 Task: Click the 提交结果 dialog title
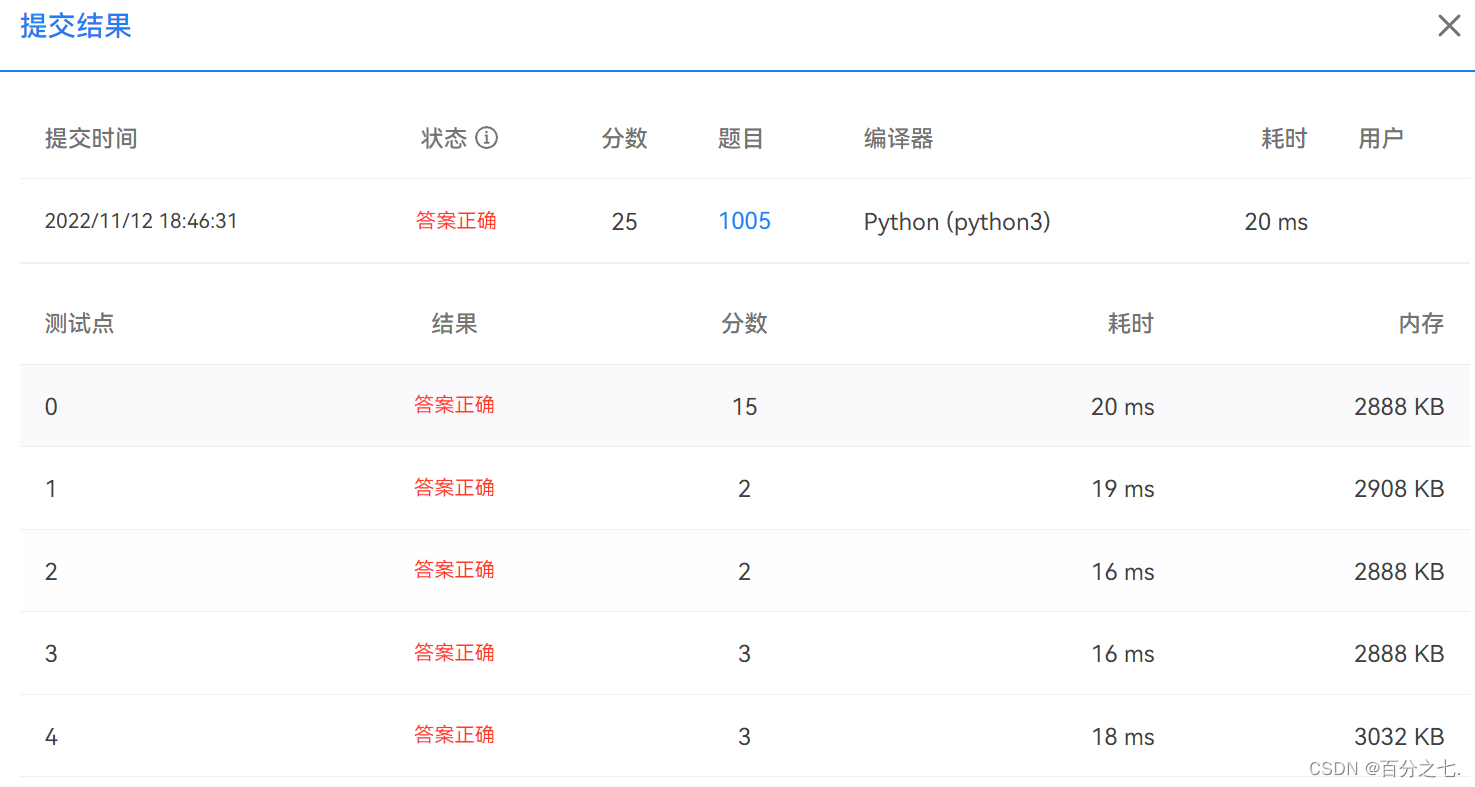pos(75,26)
